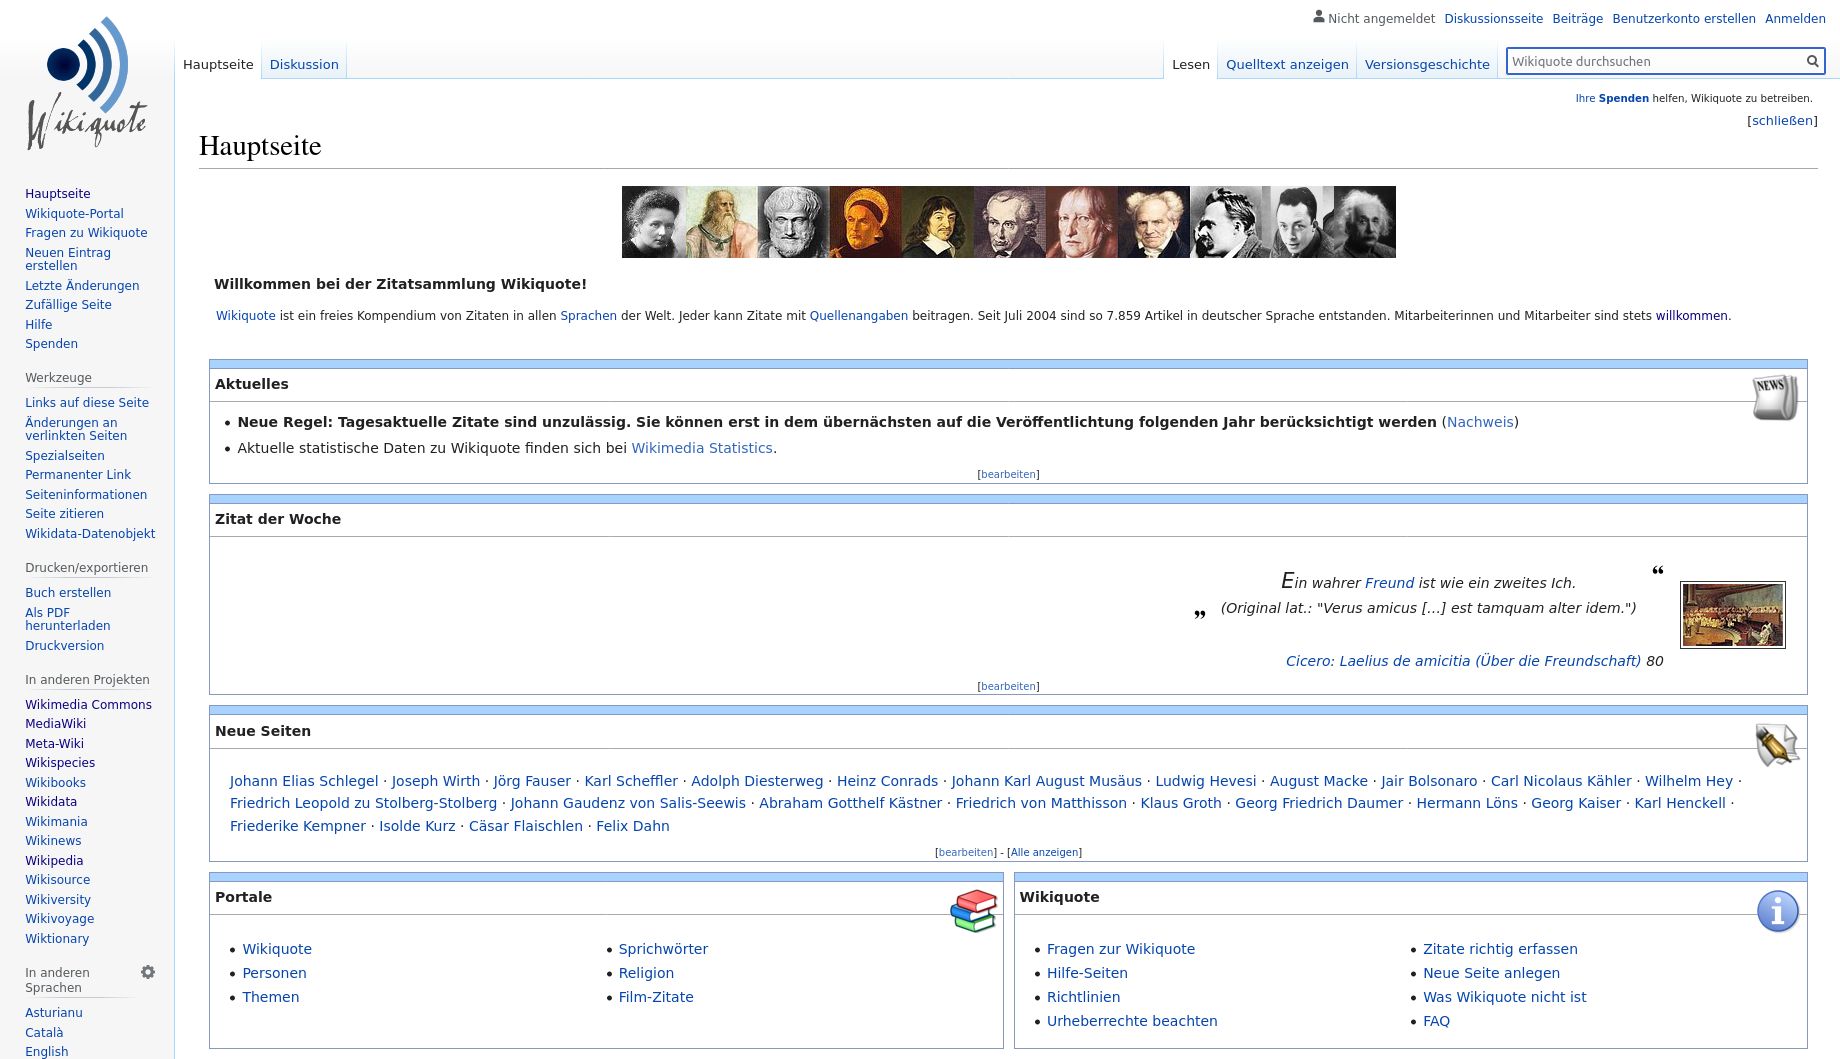
Task: Open the Film-Zitate portal
Action: coord(656,997)
